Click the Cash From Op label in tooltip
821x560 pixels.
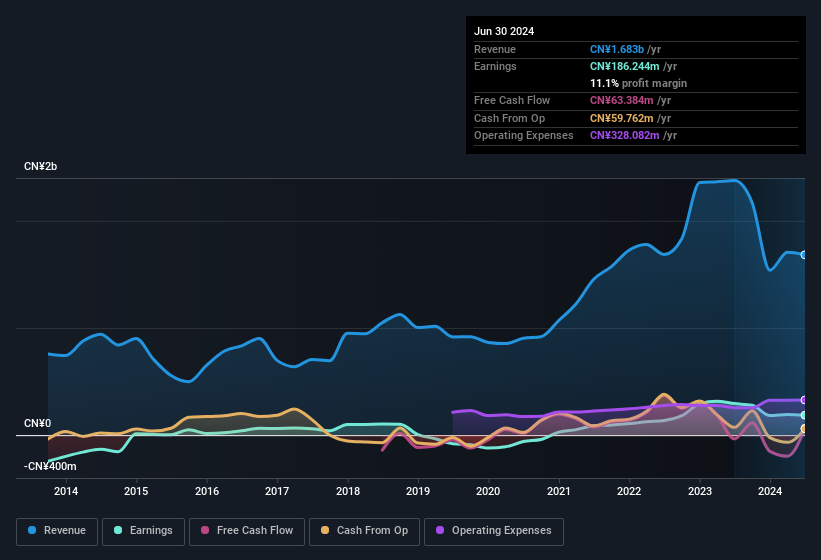click(x=509, y=118)
